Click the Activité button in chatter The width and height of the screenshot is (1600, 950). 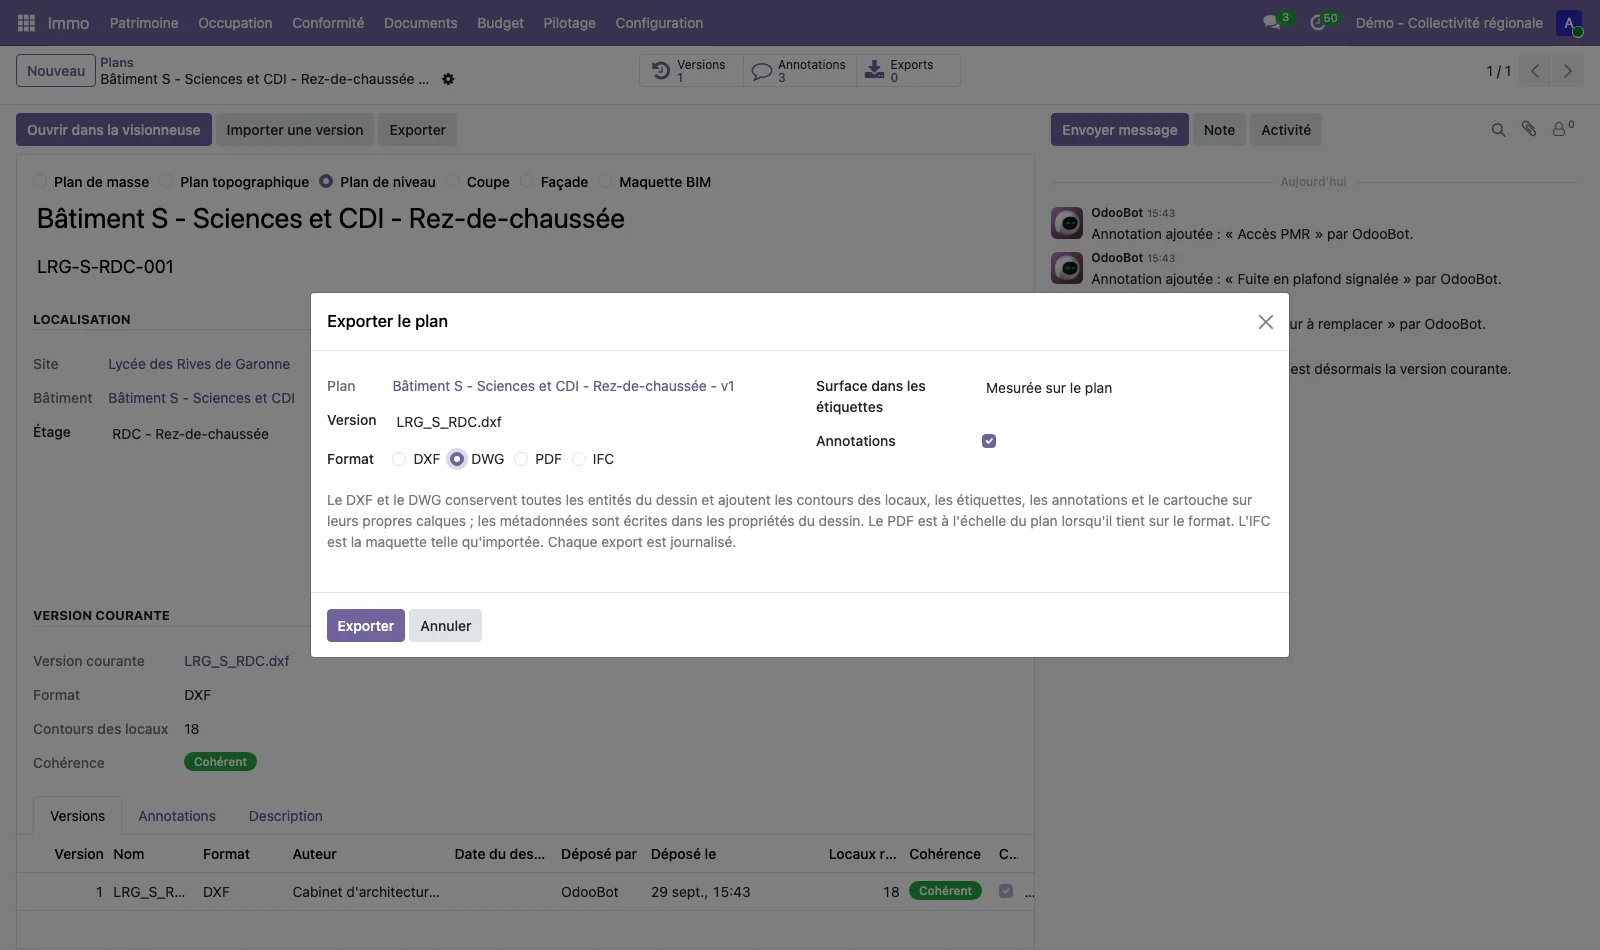(x=1286, y=130)
